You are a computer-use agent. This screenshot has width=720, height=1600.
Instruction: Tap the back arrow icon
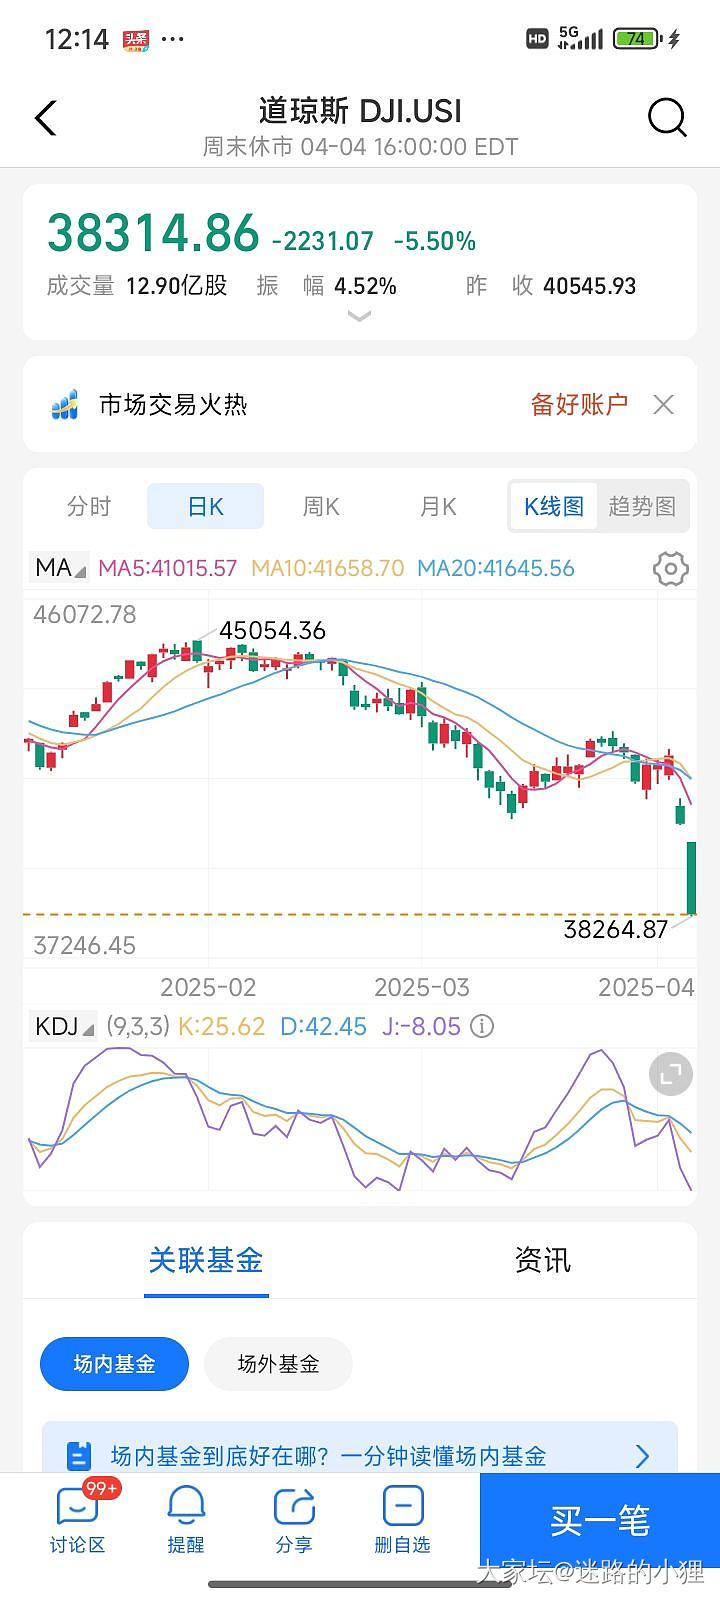pyautogui.click(x=46, y=118)
